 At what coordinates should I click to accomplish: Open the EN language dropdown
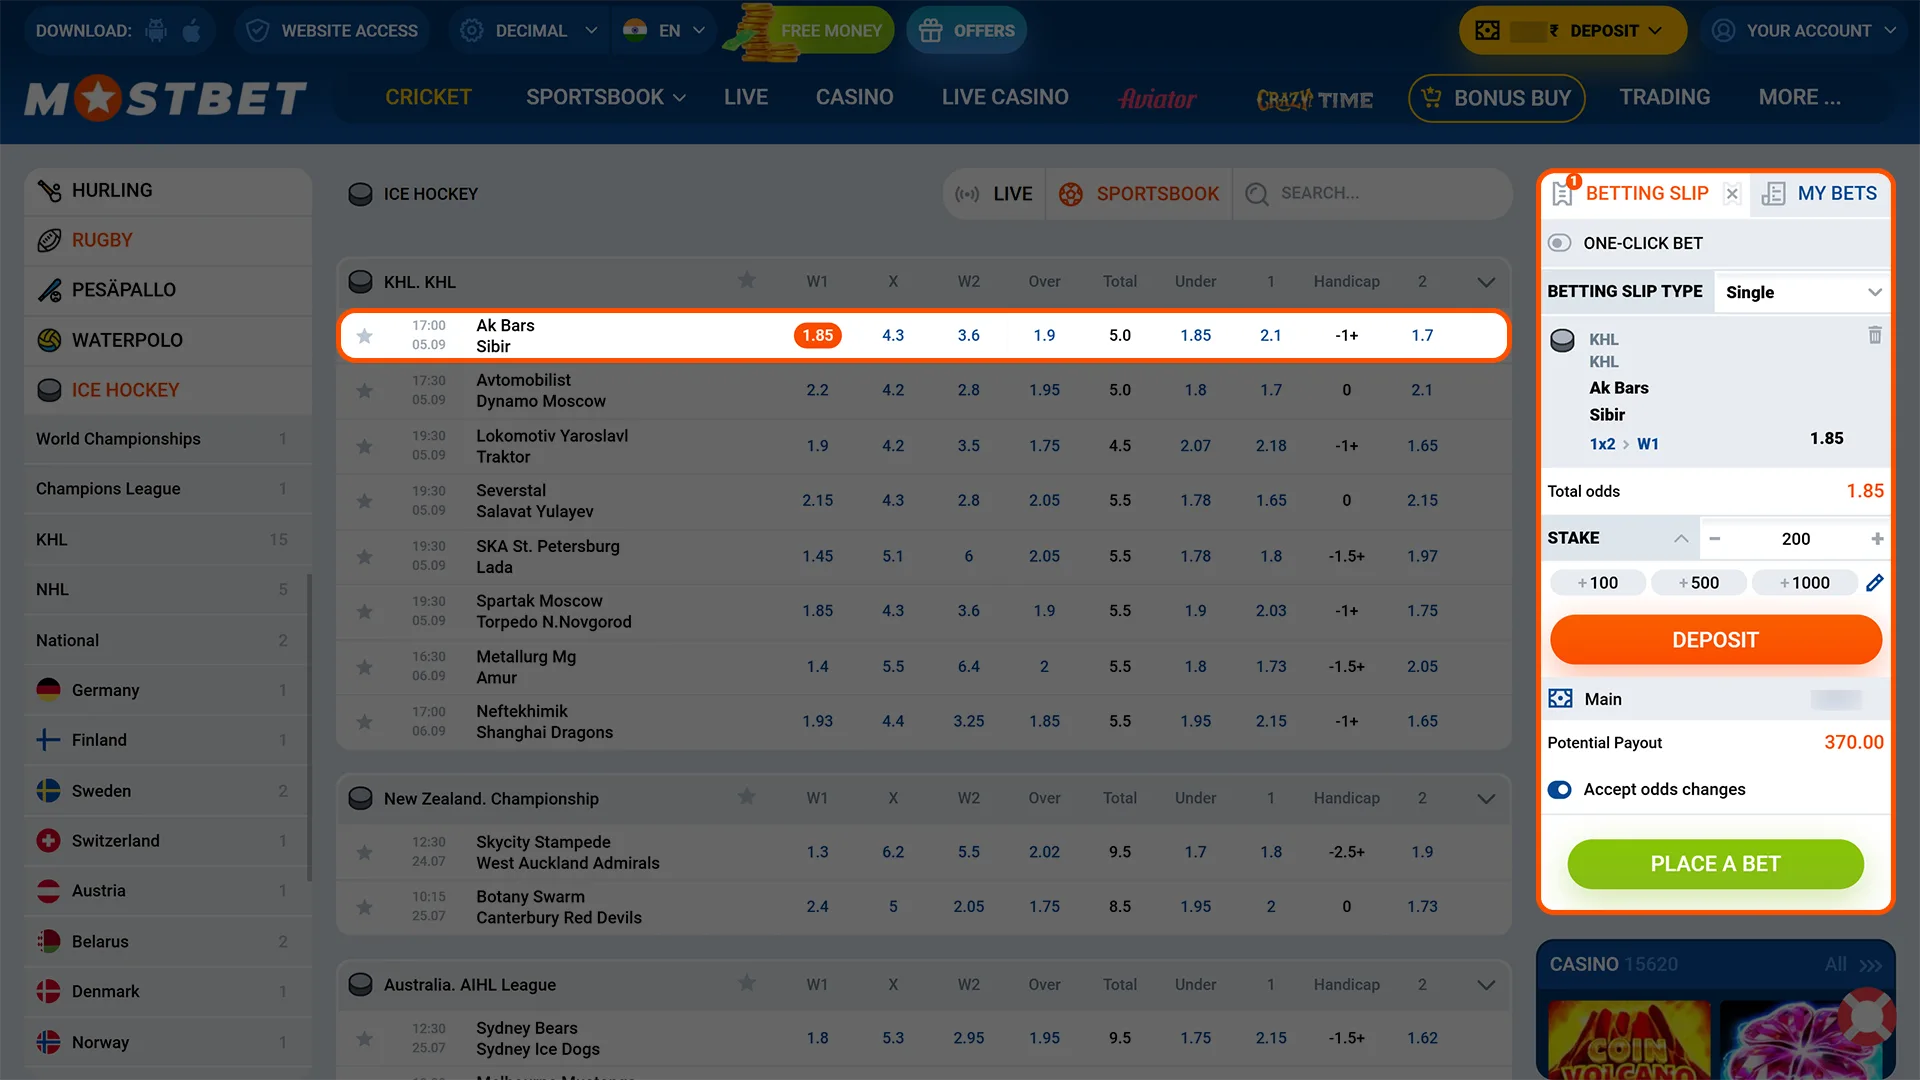click(x=664, y=30)
